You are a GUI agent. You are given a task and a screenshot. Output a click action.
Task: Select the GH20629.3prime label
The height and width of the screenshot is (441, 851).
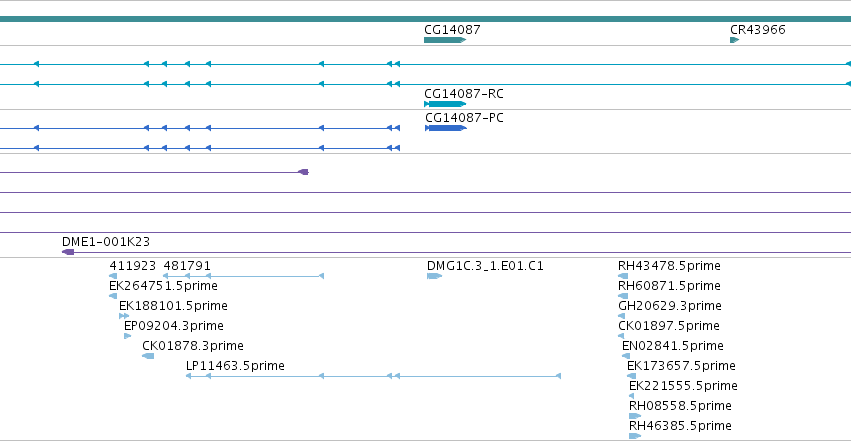[670, 306]
